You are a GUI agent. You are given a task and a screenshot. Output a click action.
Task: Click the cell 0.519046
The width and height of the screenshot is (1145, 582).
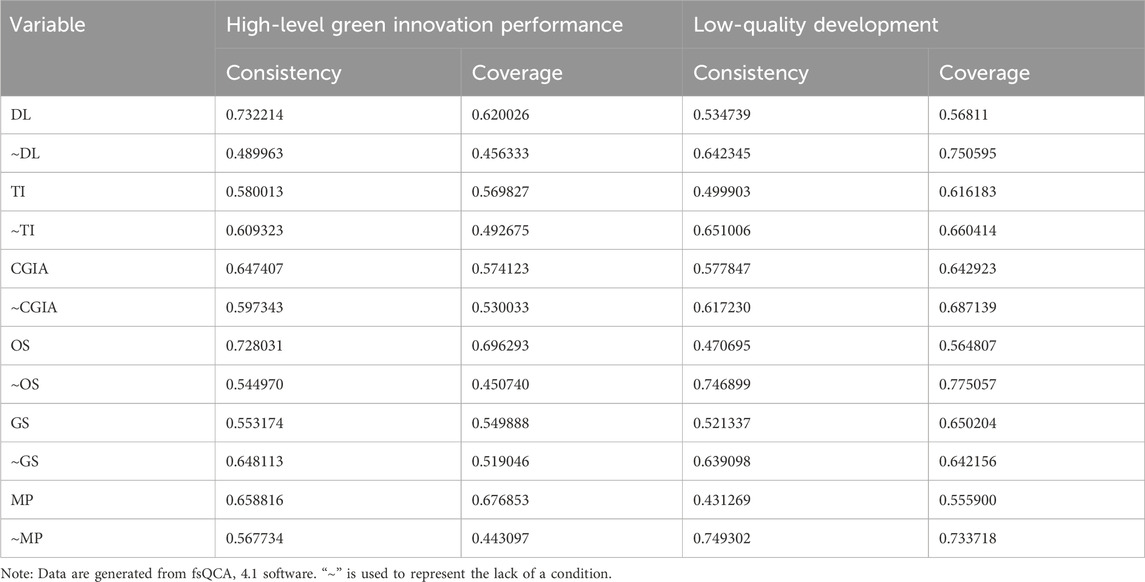point(501,462)
